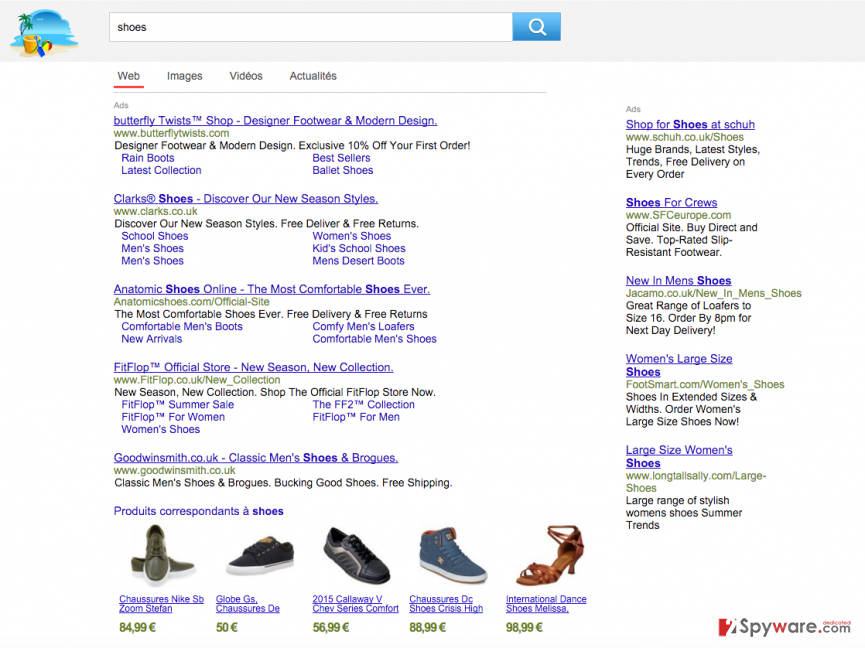Open 'Large Size Women's Shoes' sidebar ad
Screen dimensions: 865x648
[679, 457]
